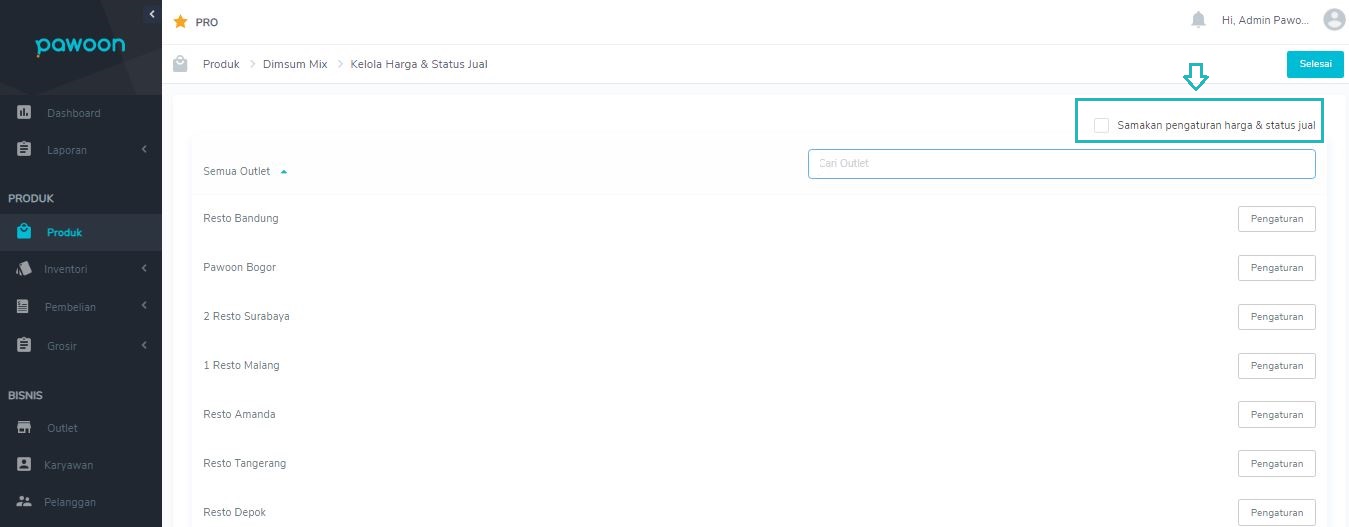This screenshot has width=1349, height=527.
Task: Click the Pawoon Bogor outlet name
Action: (239, 267)
